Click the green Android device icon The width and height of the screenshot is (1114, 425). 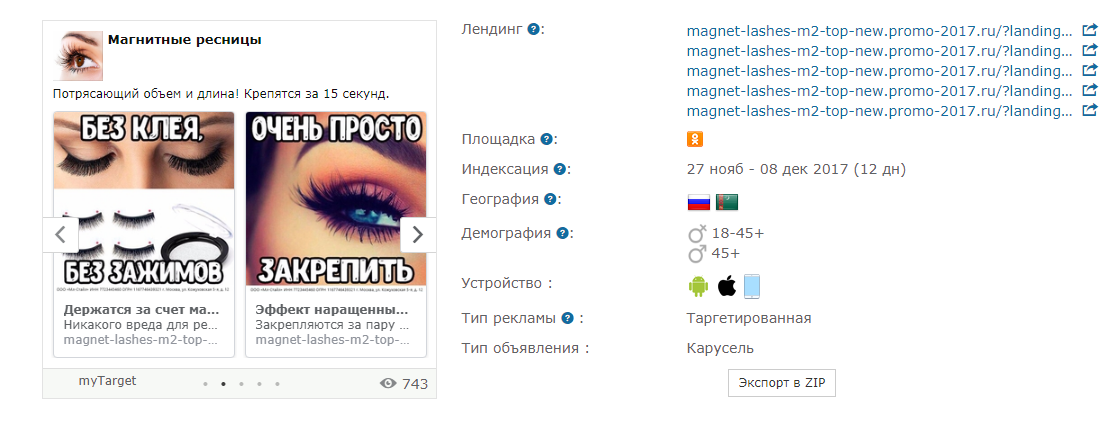[x=698, y=286]
